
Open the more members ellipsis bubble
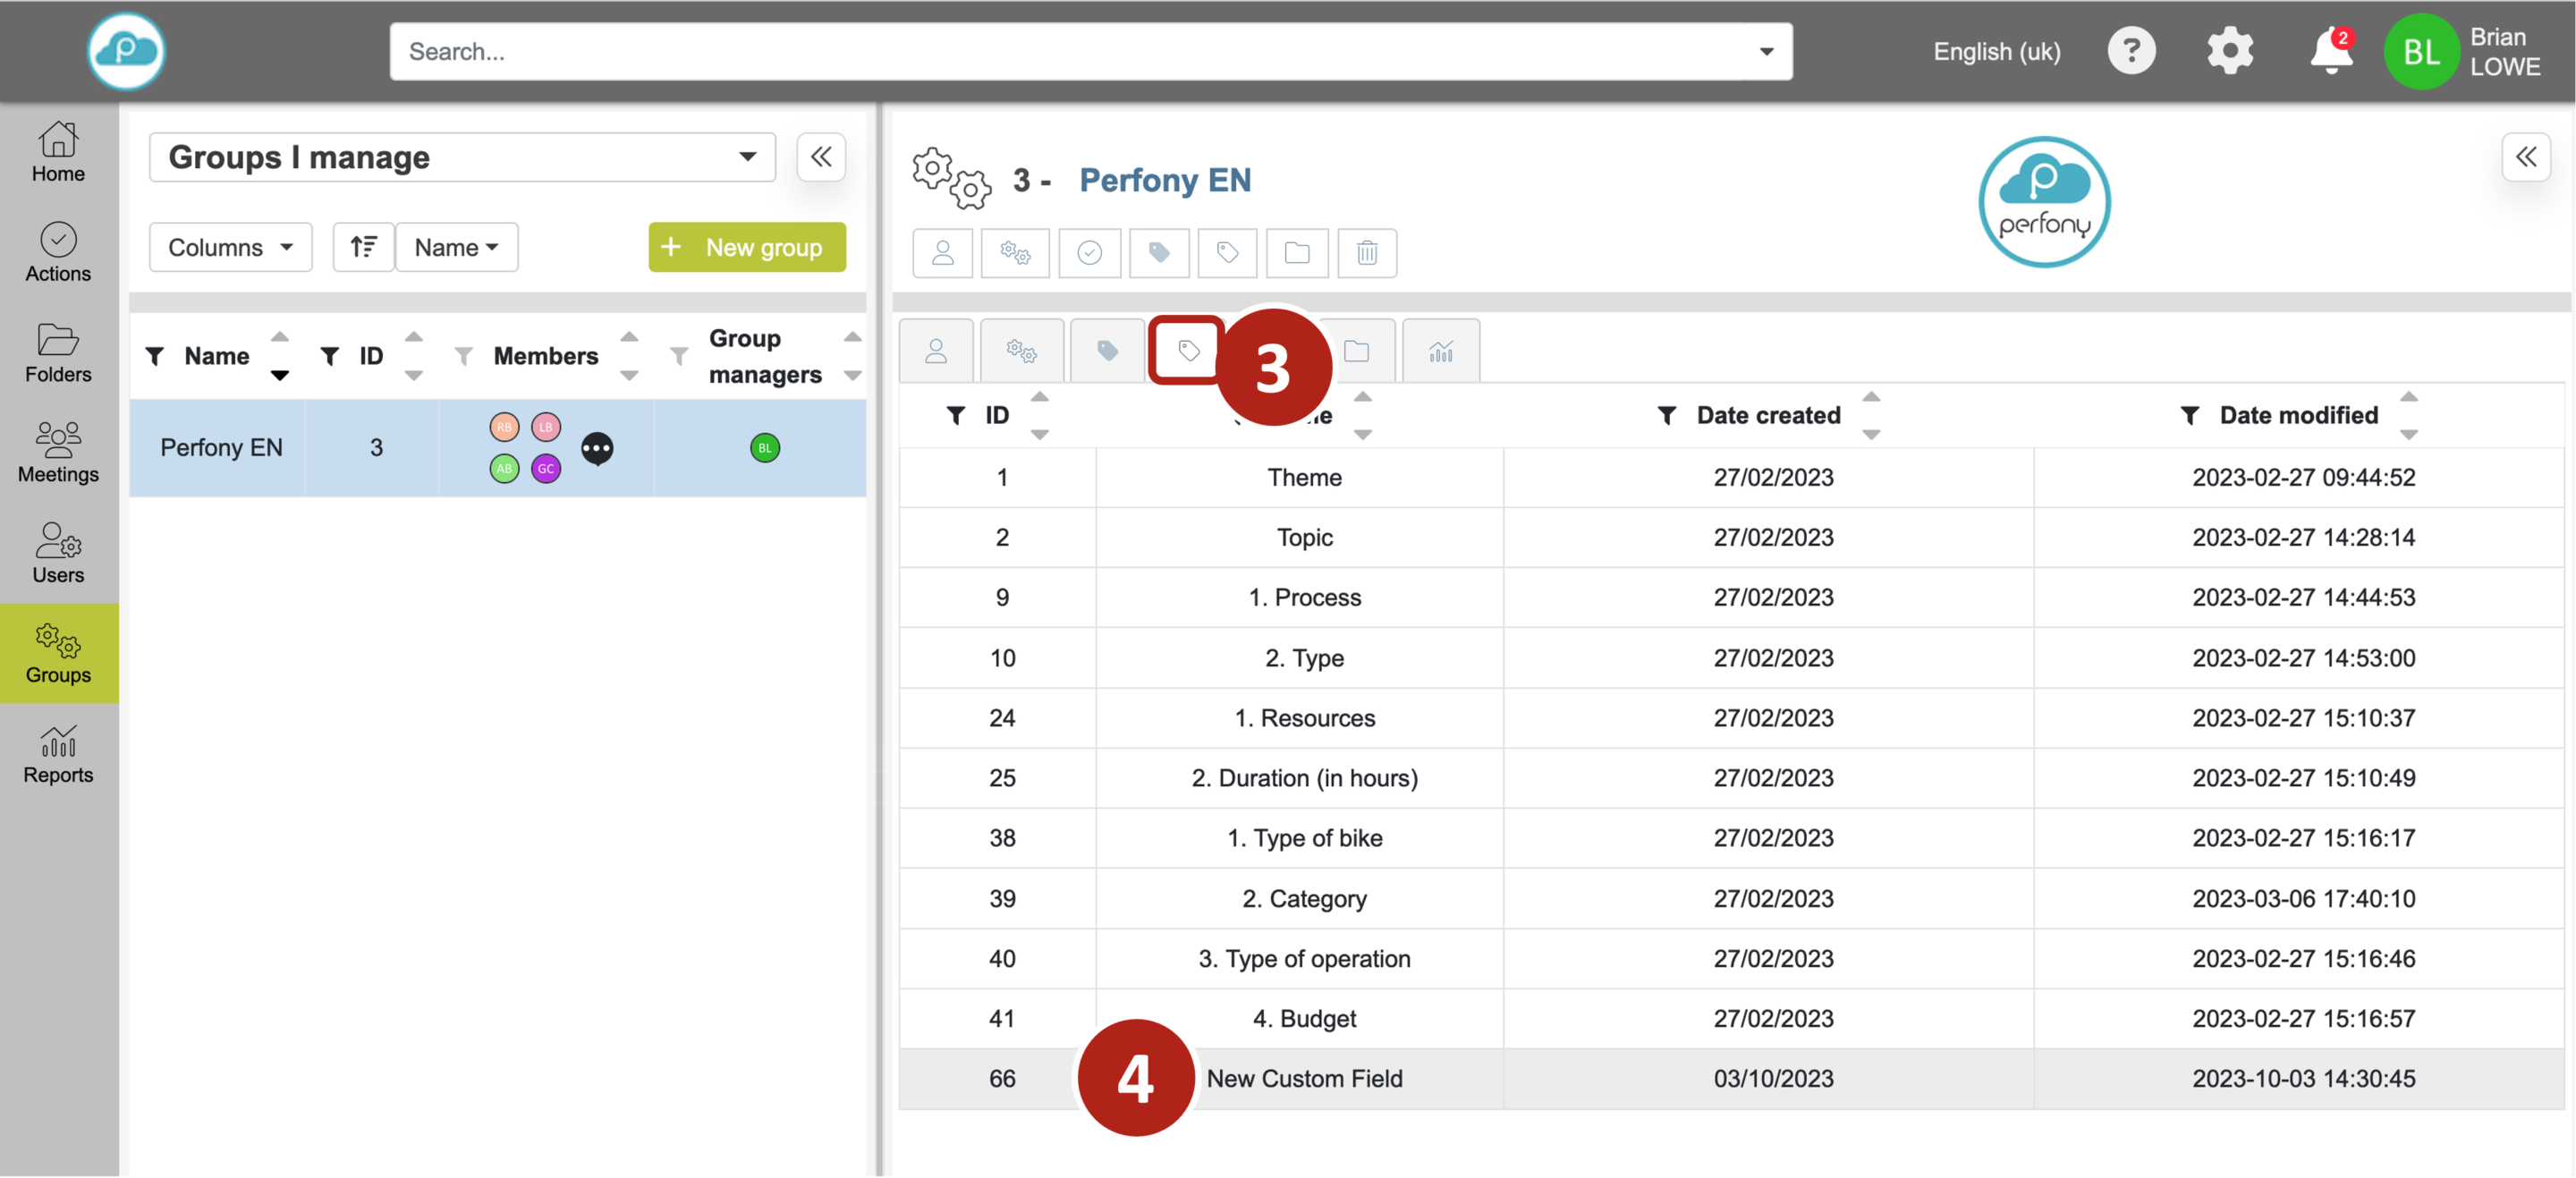click(x=597, y=448)
